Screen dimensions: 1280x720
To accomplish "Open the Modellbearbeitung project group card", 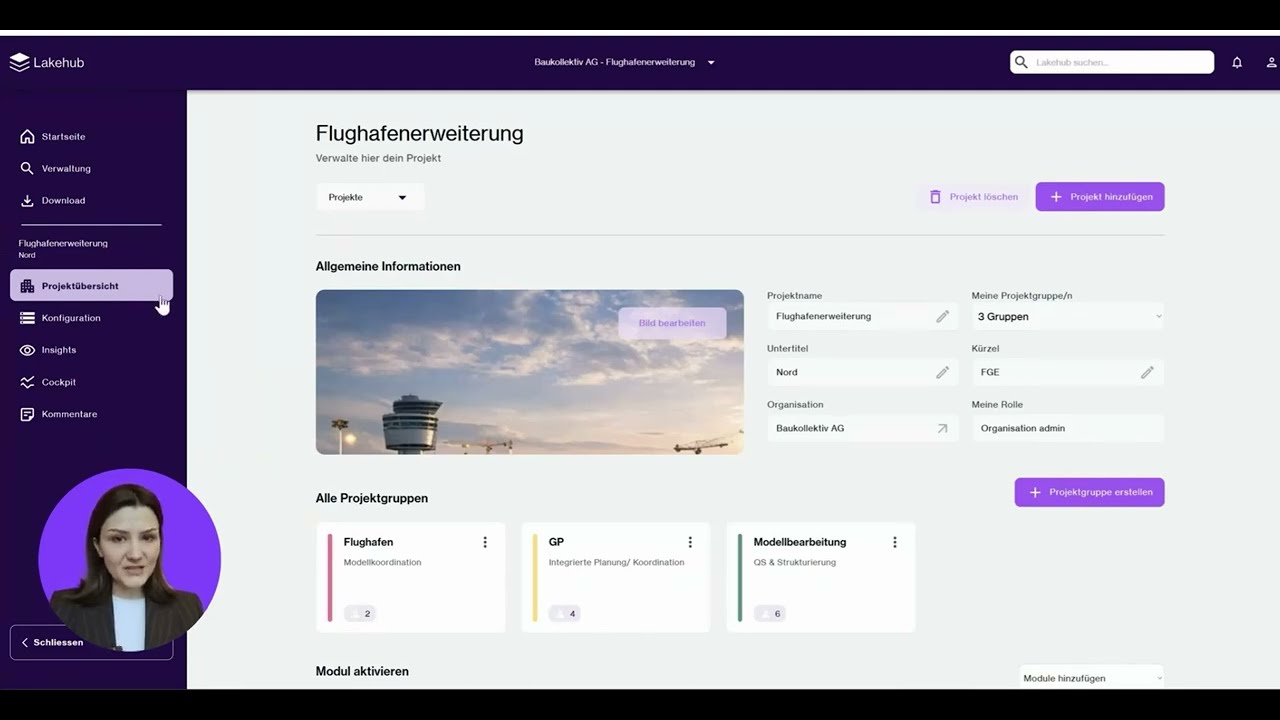I will 821,577.
